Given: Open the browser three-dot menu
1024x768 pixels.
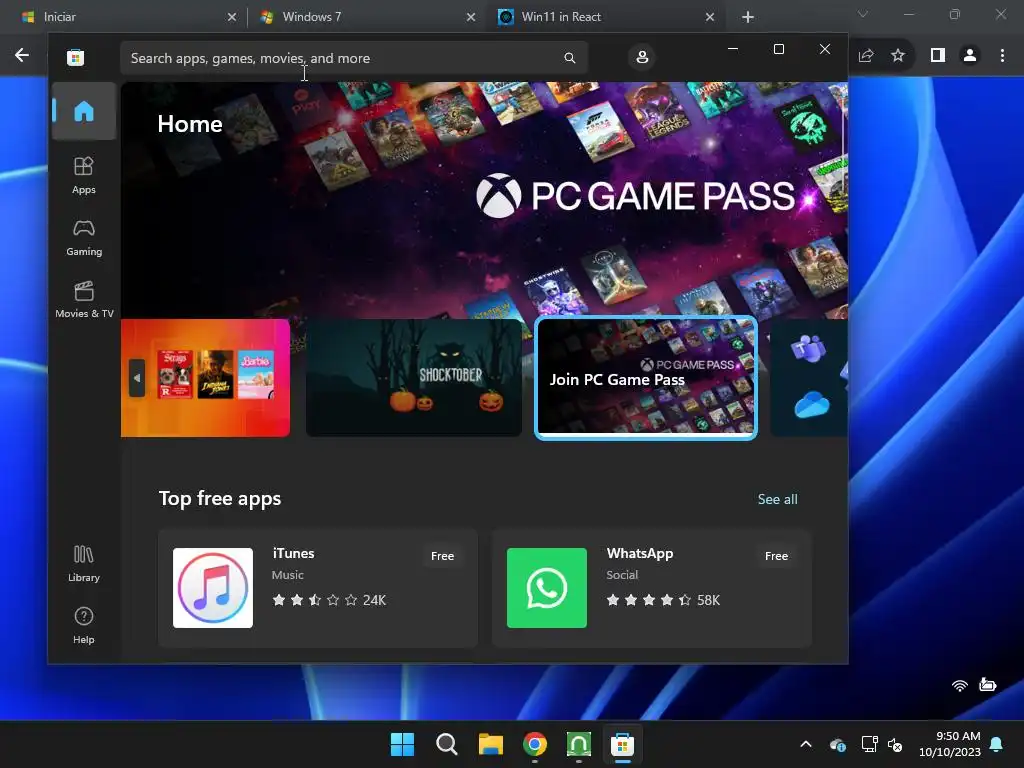Looking at the screenshot, I should point(1002,56).
